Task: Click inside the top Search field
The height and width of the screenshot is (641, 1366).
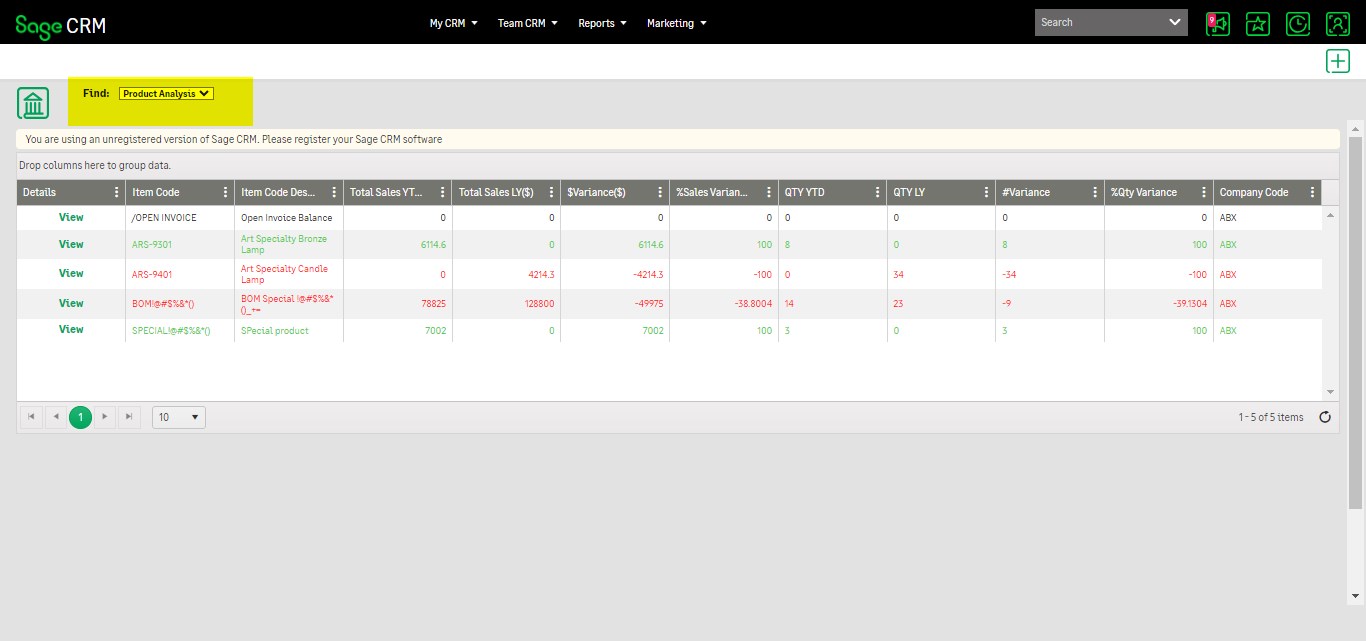Action: coord(1097,22)
